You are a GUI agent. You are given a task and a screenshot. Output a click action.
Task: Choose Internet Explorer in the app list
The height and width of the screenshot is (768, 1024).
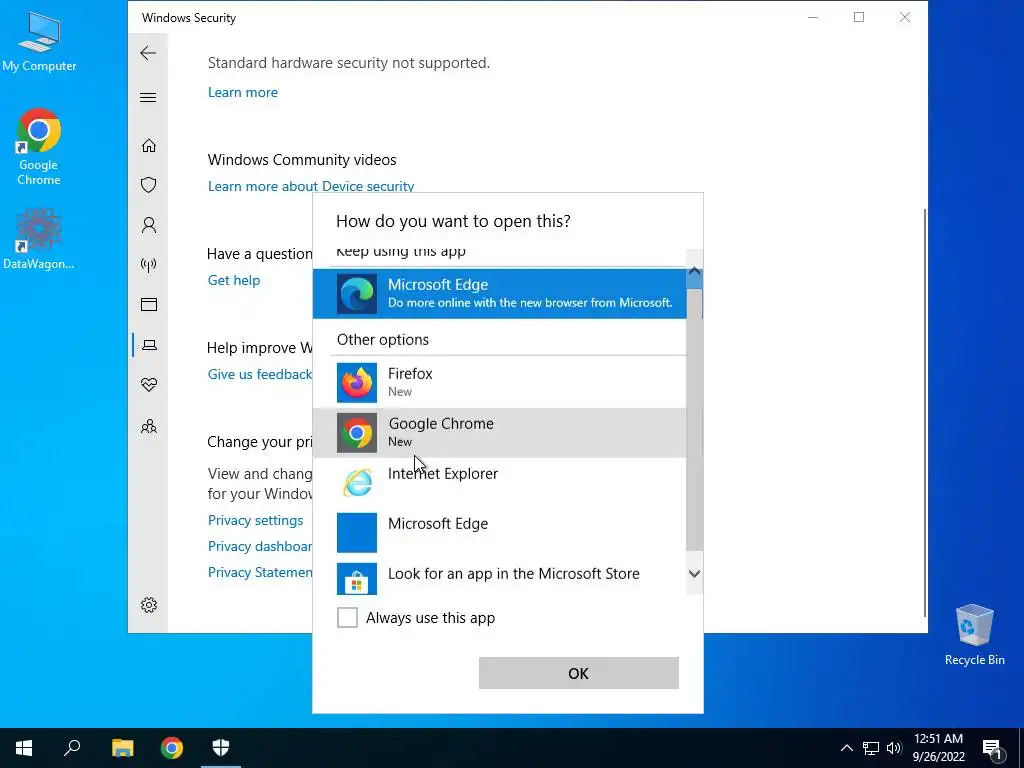(x=500, y=482)
